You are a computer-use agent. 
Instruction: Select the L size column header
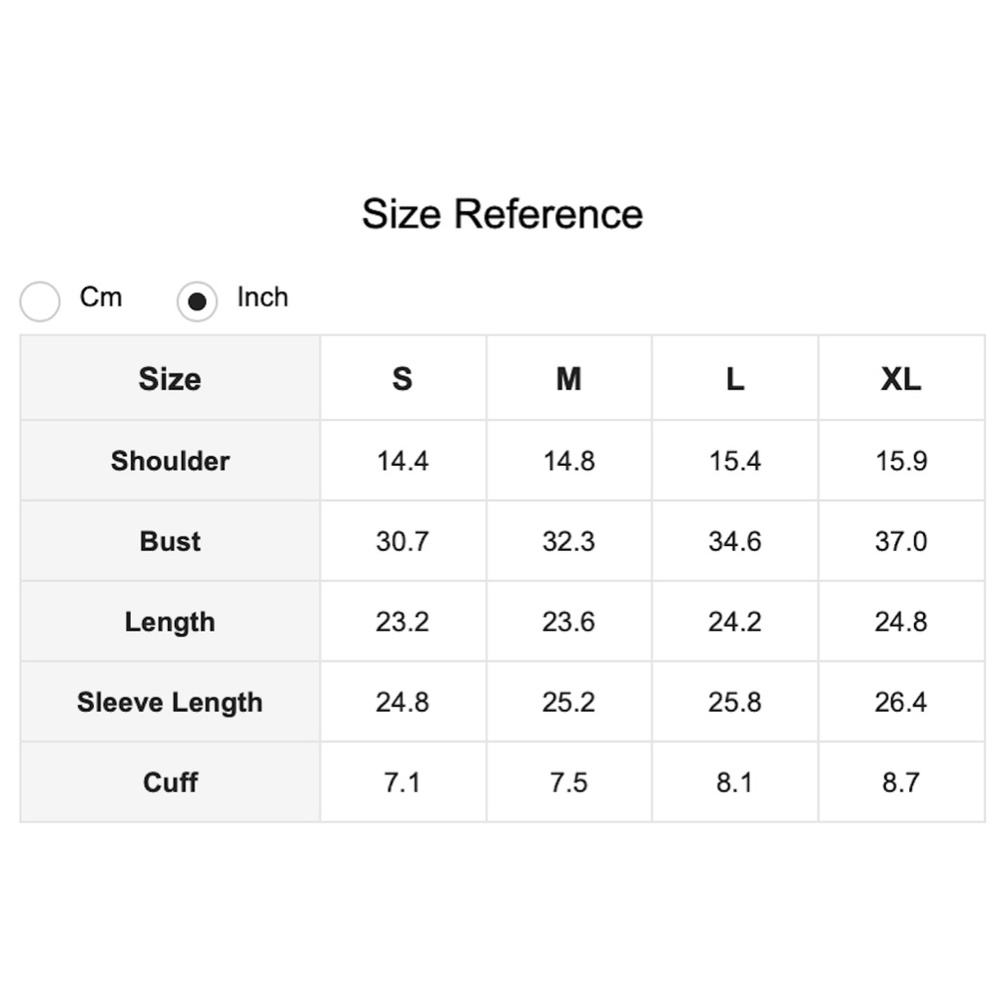(735, 378)
